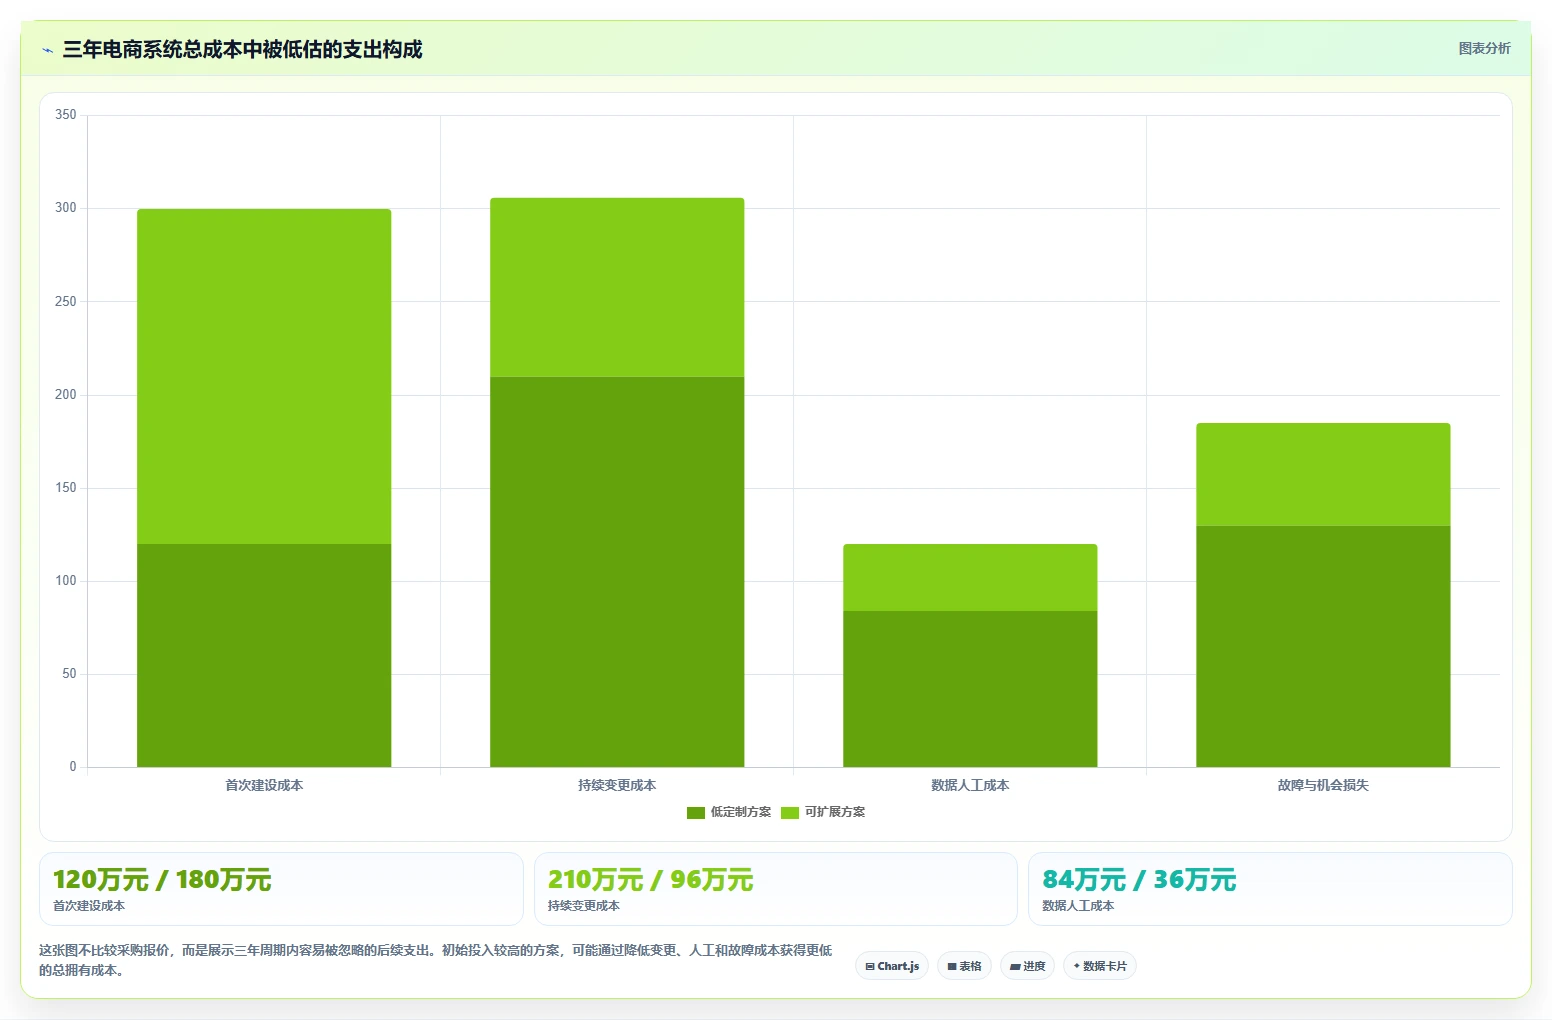
Task: Click the dark green segment of 故障与机会损失 bar
Action: click(1323, 646)
